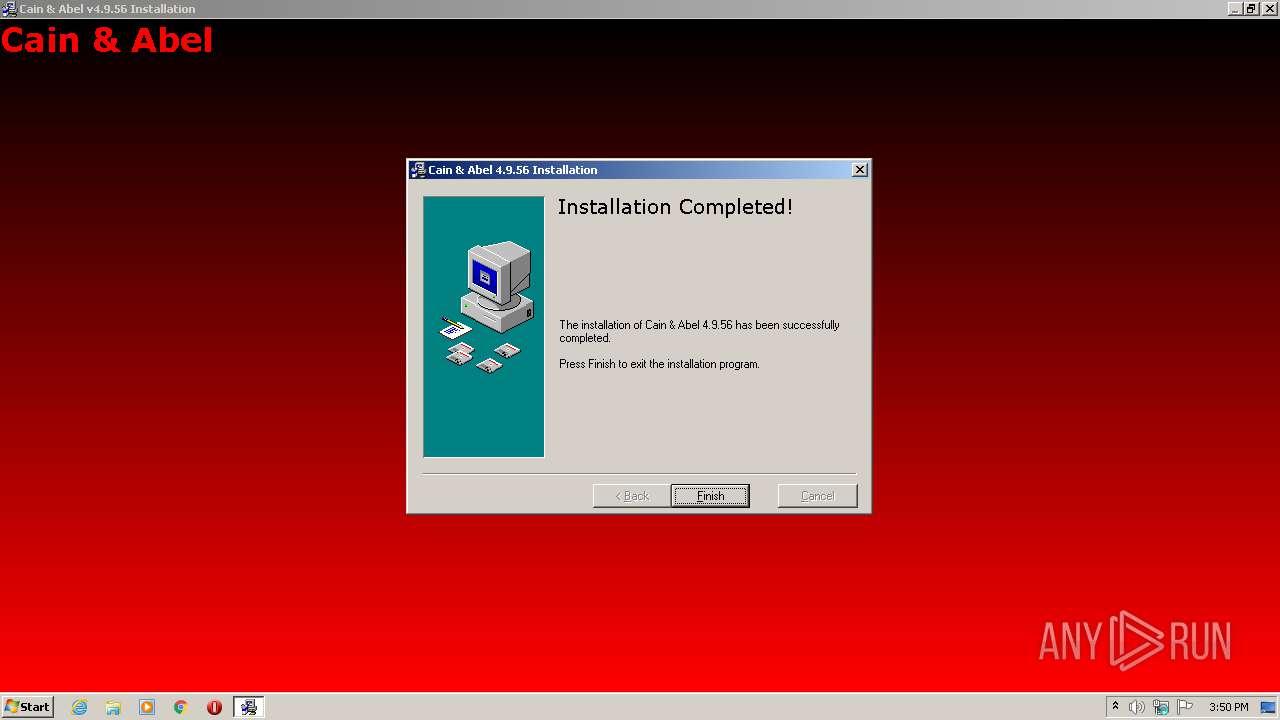Open Windows Explorer folder icon in taskbar
This screenshot has height=720, width=1280.
click(x=113, y=707)
